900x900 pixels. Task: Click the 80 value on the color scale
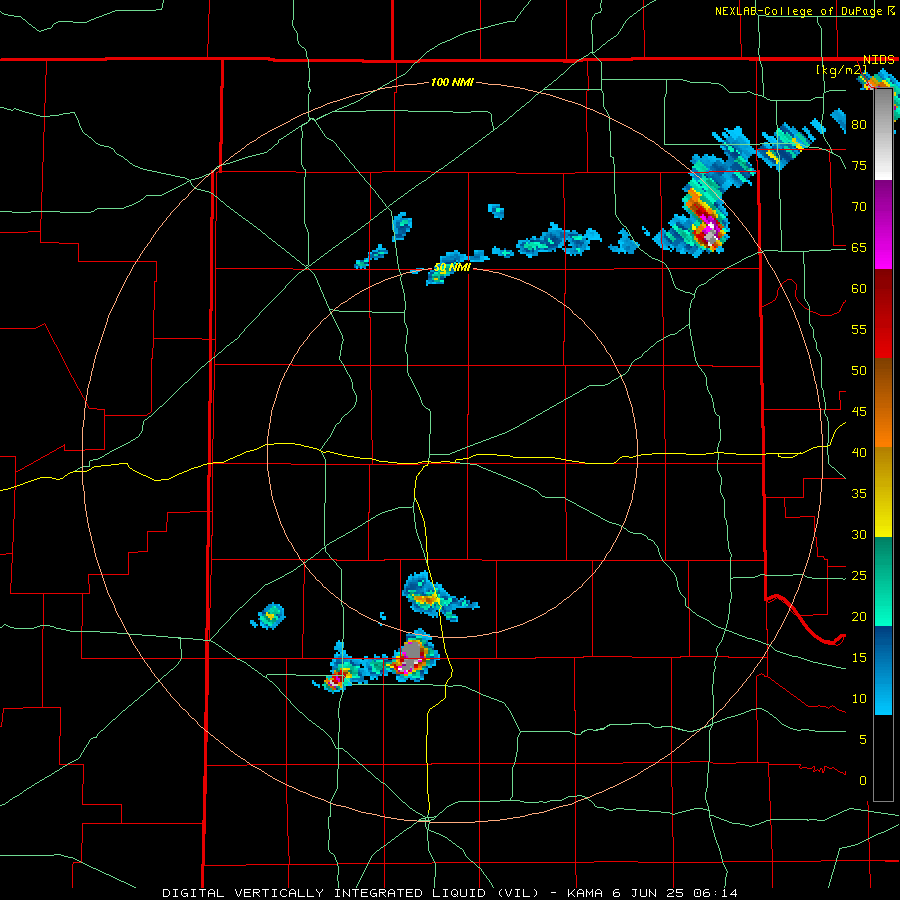point(859,125)
